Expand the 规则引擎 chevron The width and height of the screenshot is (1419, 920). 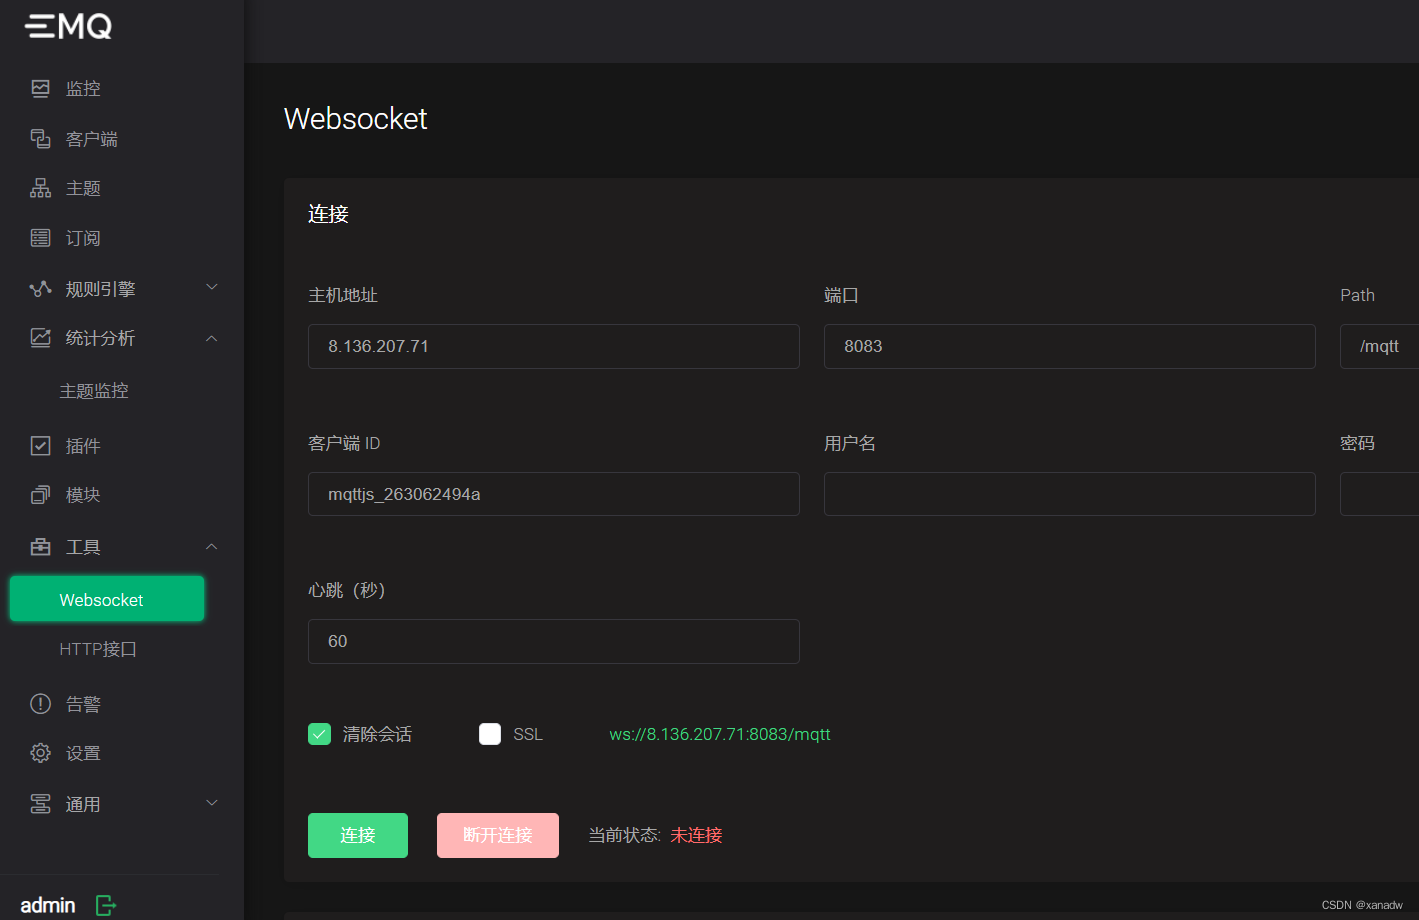212,288
